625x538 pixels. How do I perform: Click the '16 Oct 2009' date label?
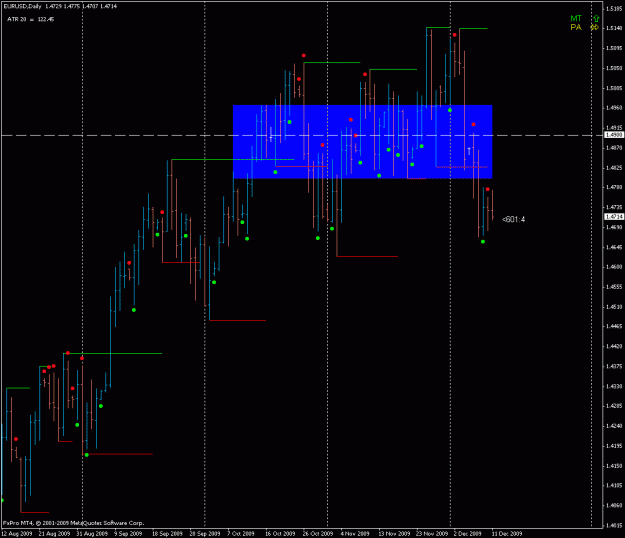coord(280,534)
